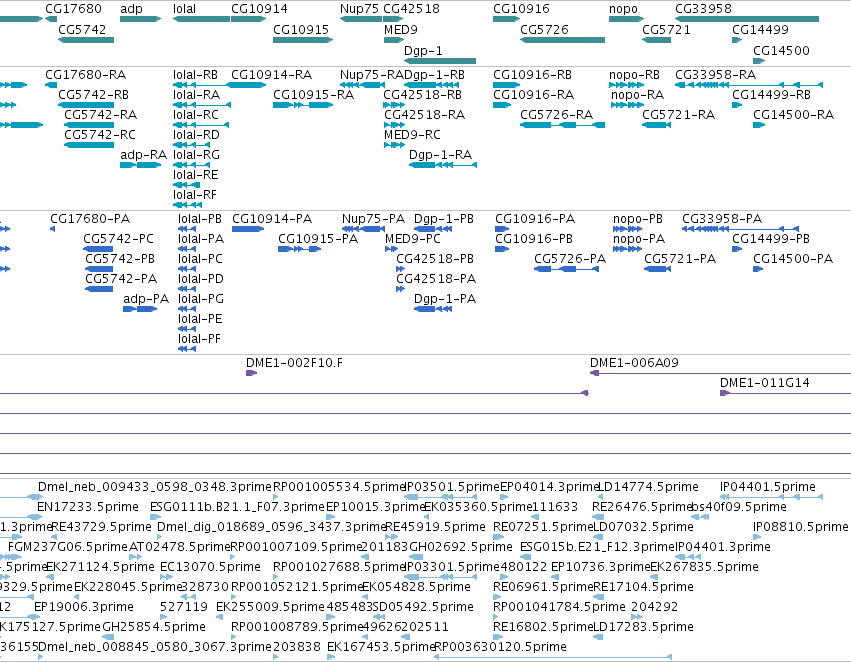Click the adp gene label
851x662 pixels.
tap(131, 9)
